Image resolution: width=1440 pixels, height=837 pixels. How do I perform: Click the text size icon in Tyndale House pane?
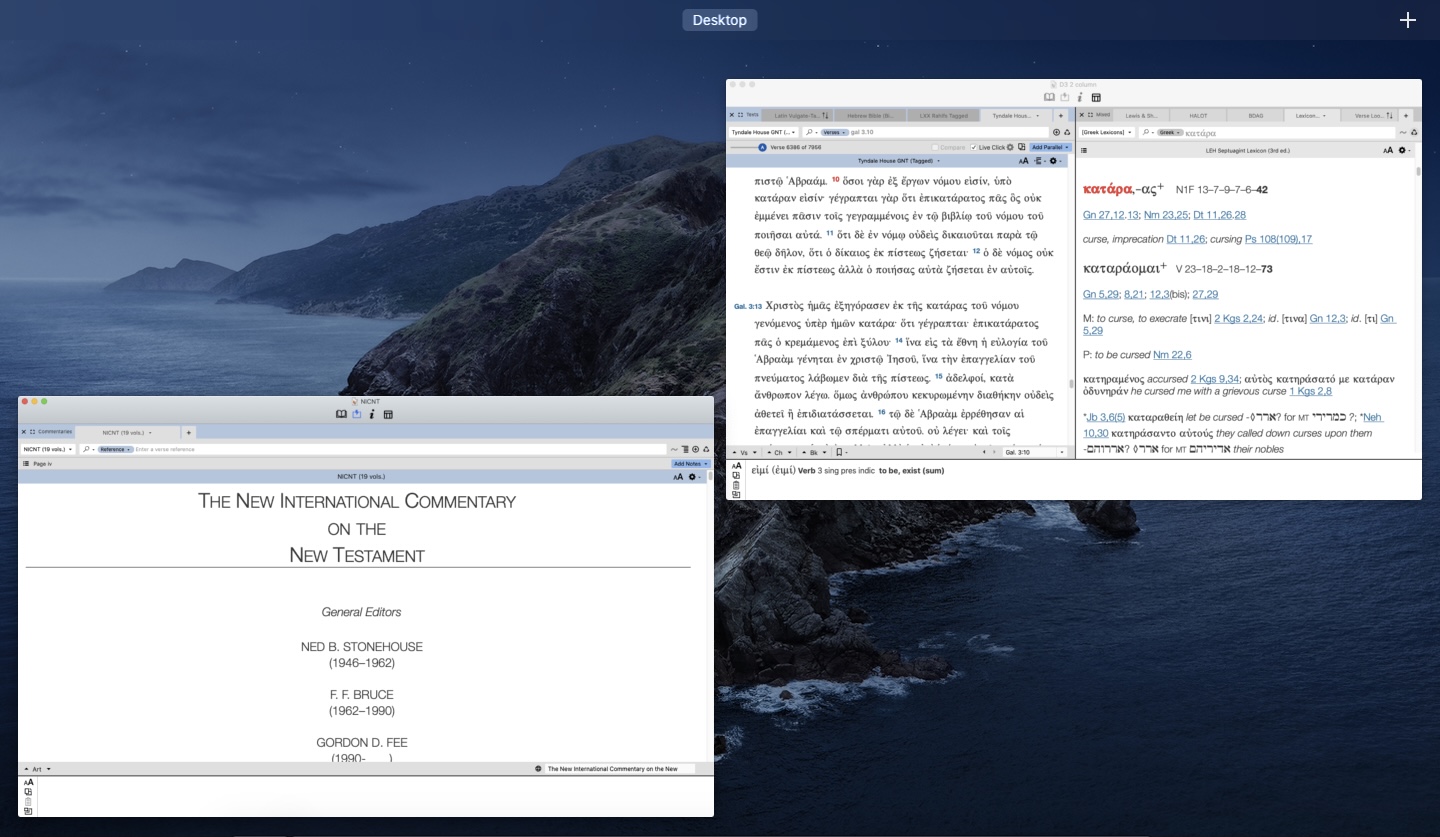[1023, 161]
